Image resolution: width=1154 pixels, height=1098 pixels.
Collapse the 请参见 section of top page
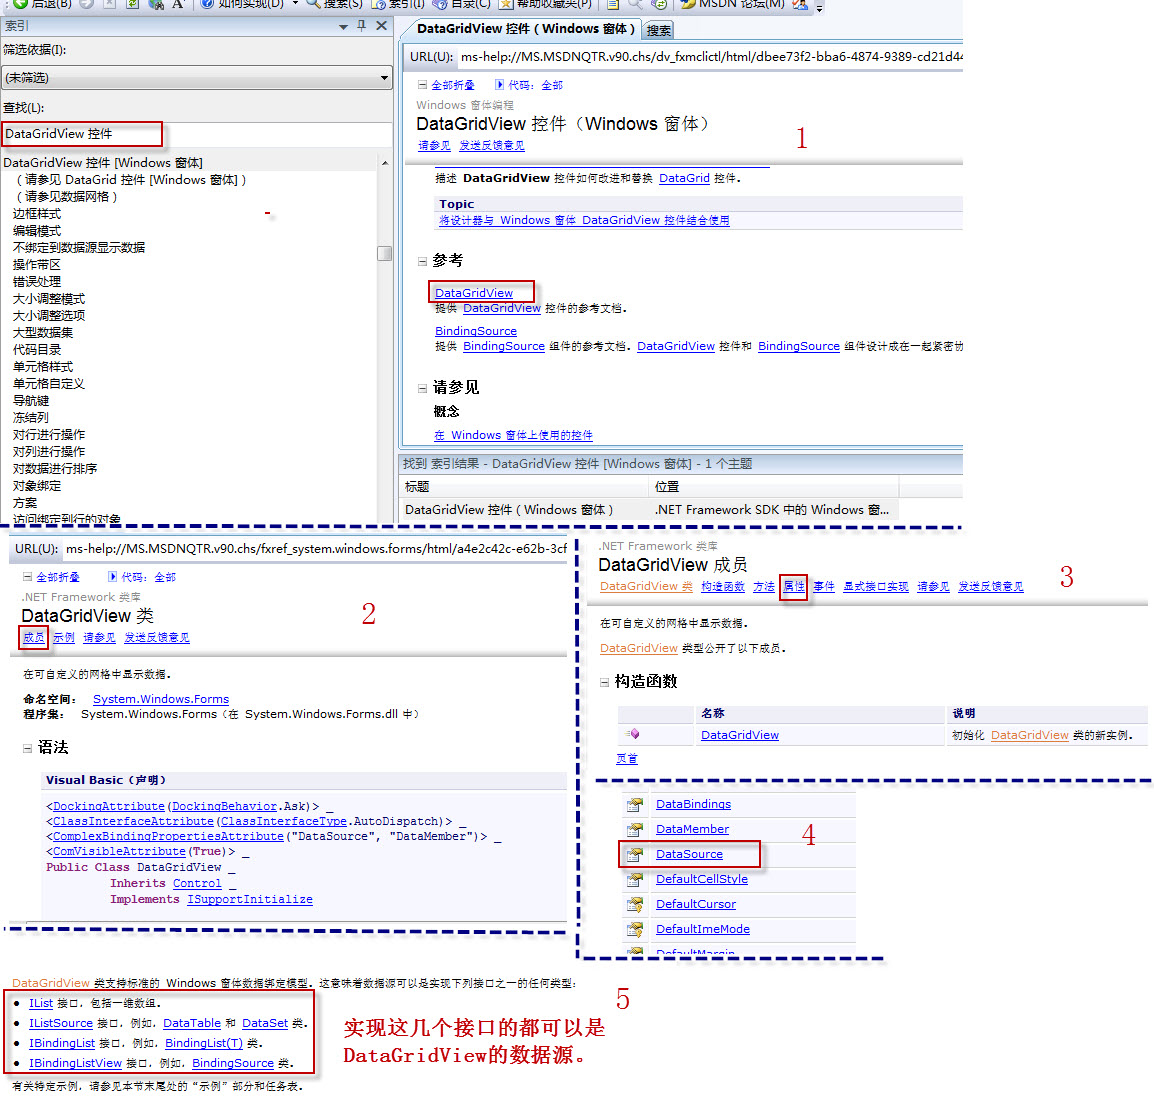point(422,388)
